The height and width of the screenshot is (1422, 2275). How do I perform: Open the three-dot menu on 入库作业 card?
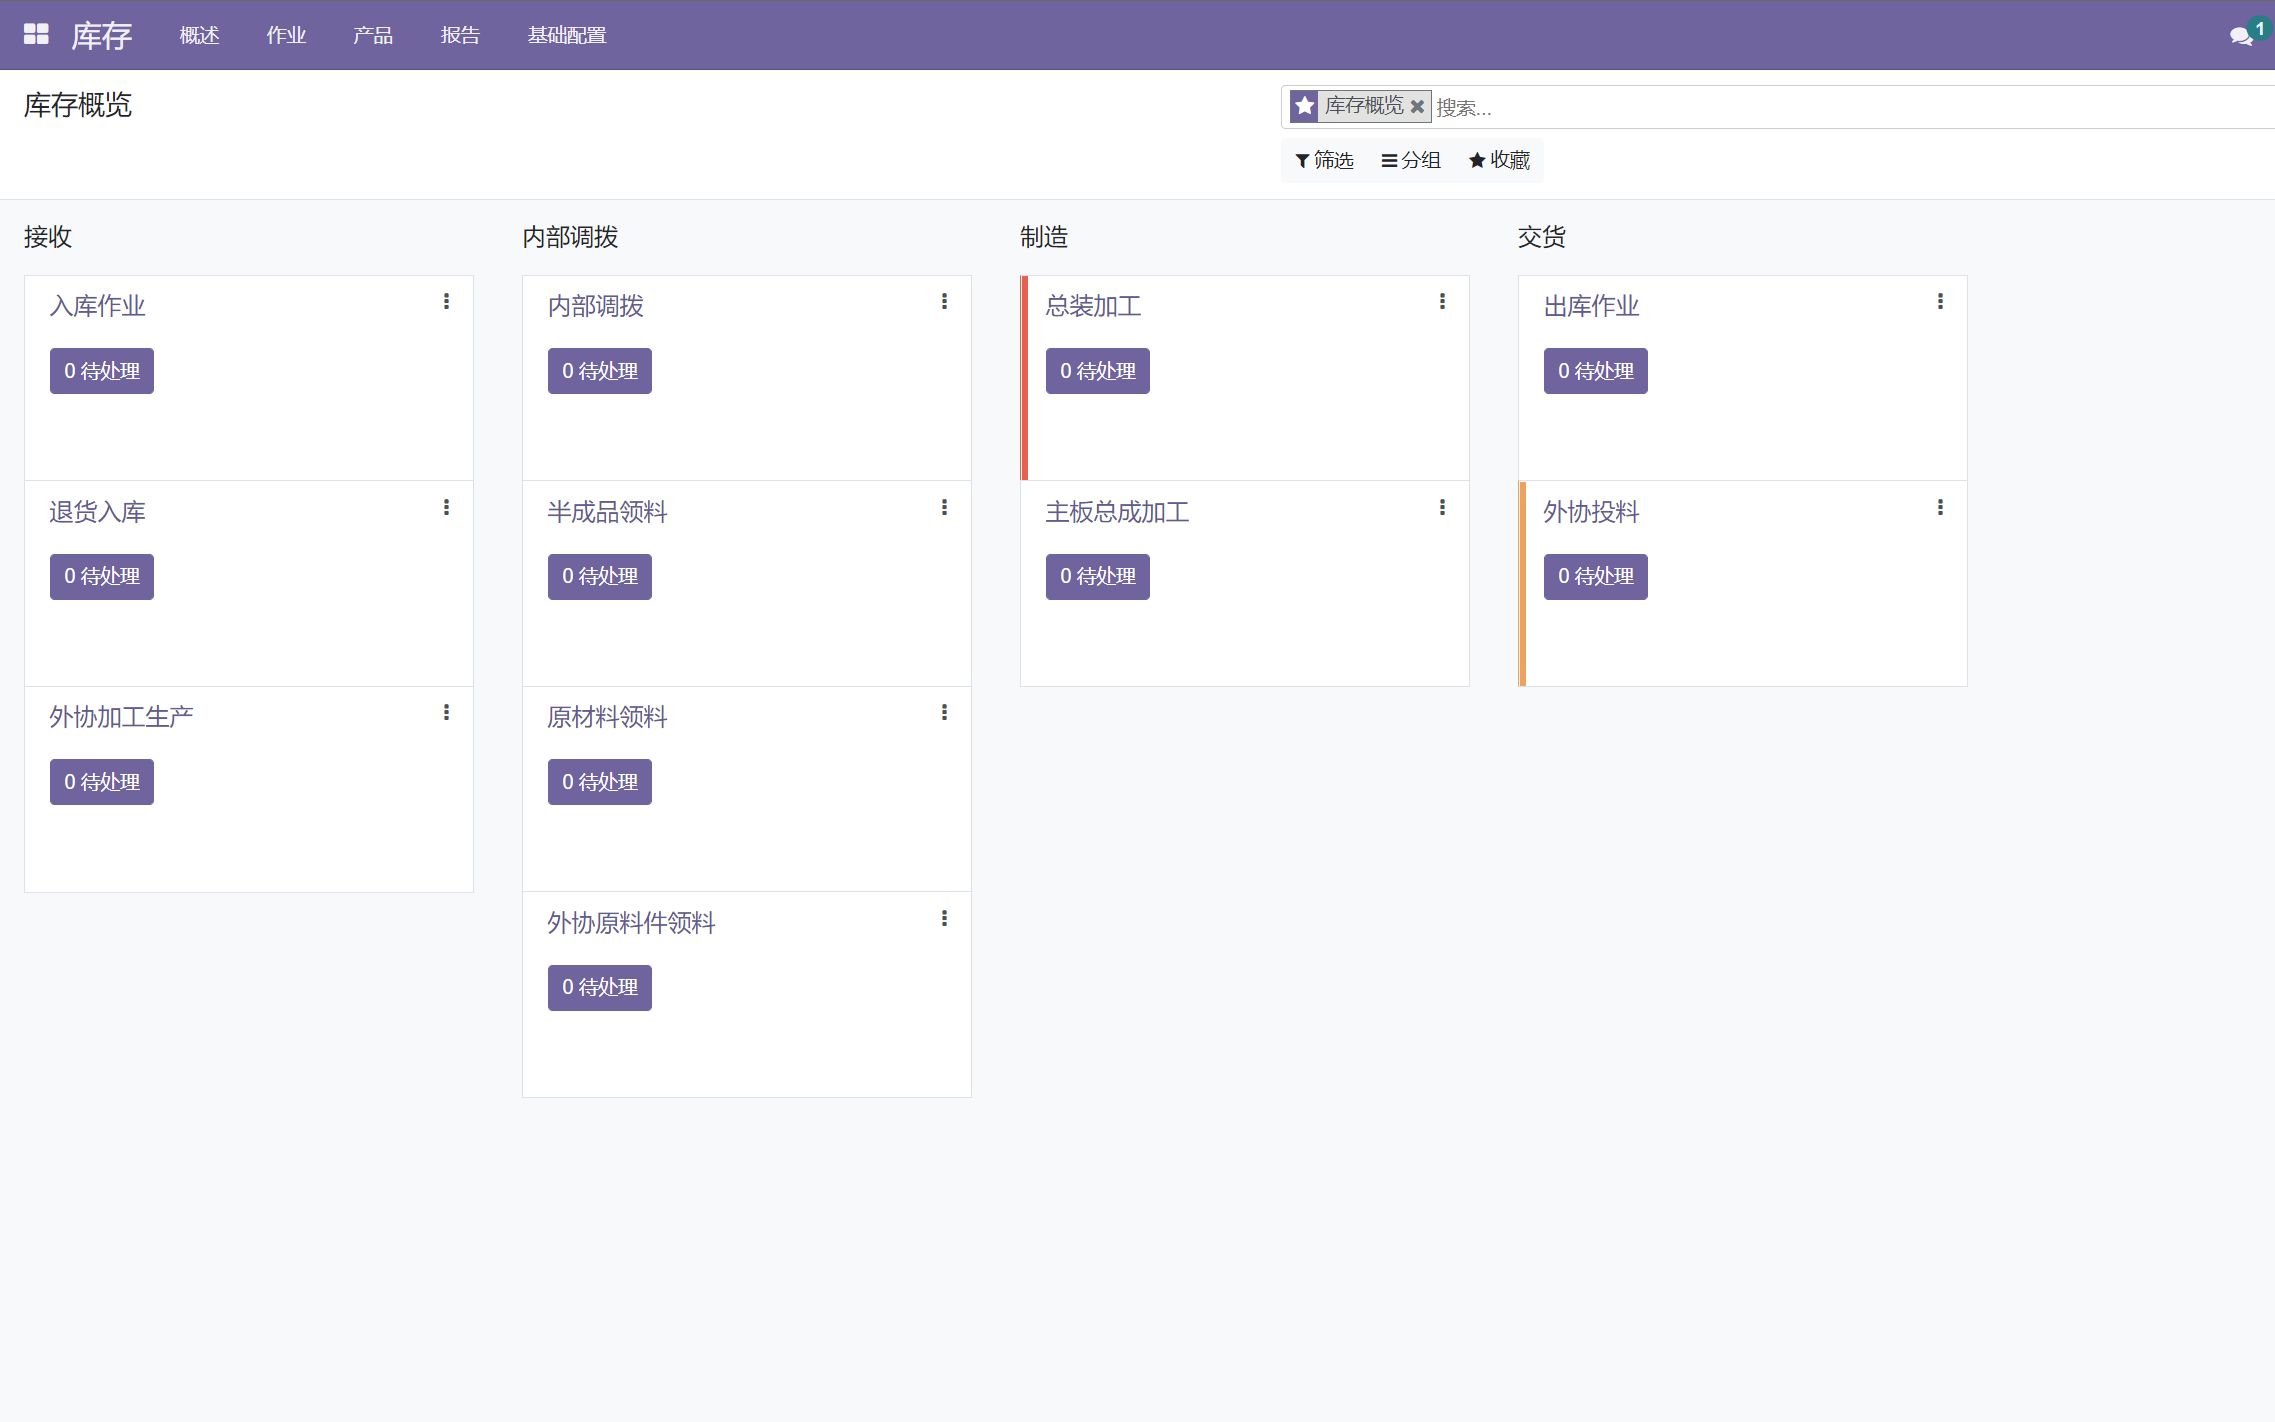coord(446,301)
